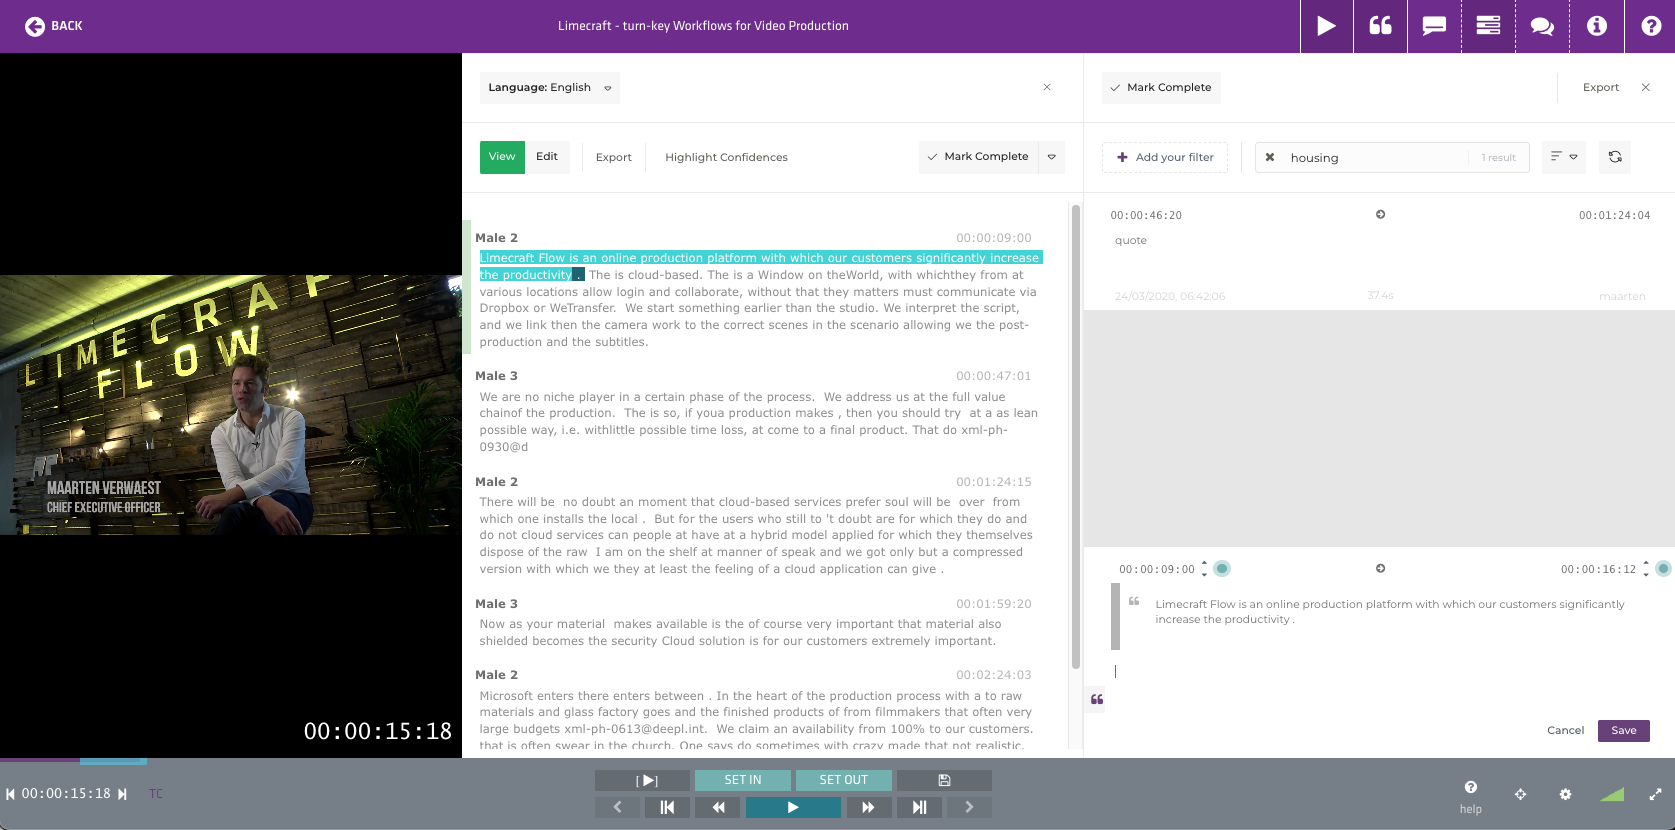
Task: Adjust the green volume slider
Action: tap(1612, 794)
